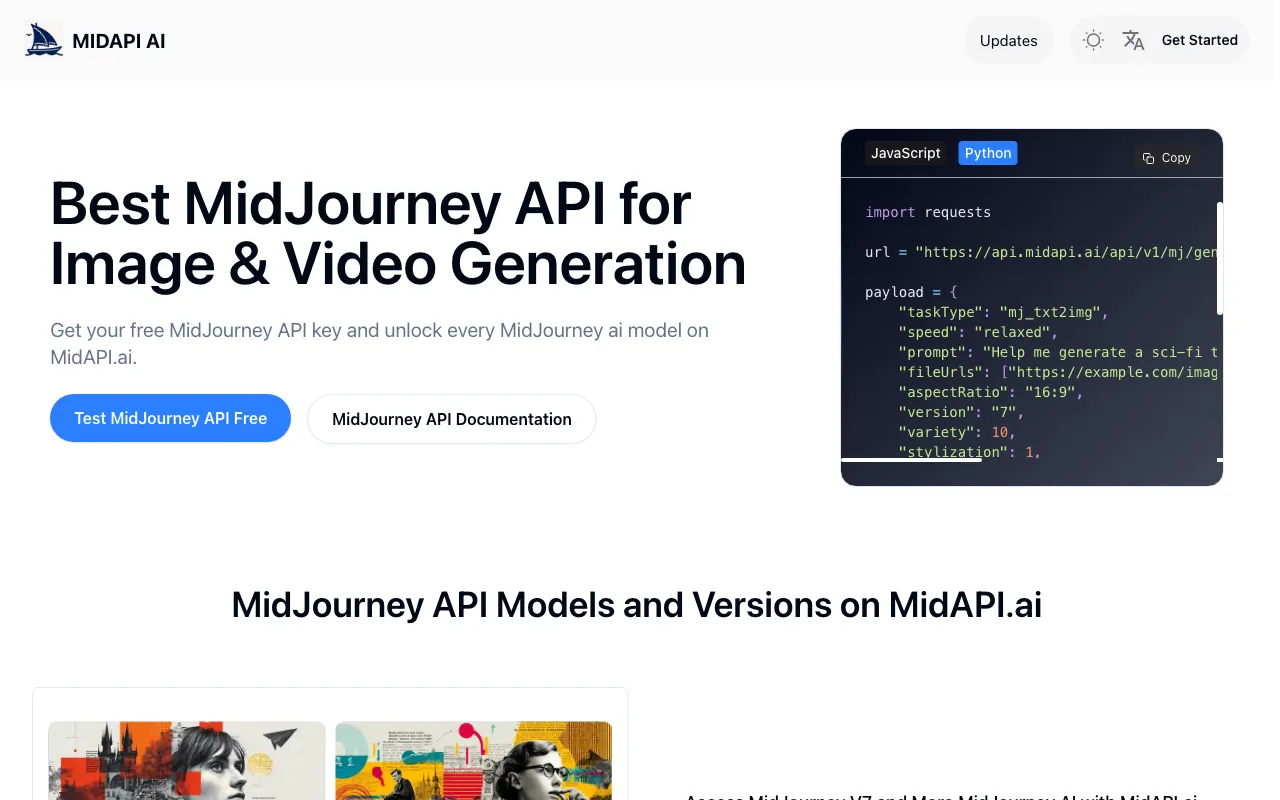Click the '"prompt"' code line

click(1058, 352)
